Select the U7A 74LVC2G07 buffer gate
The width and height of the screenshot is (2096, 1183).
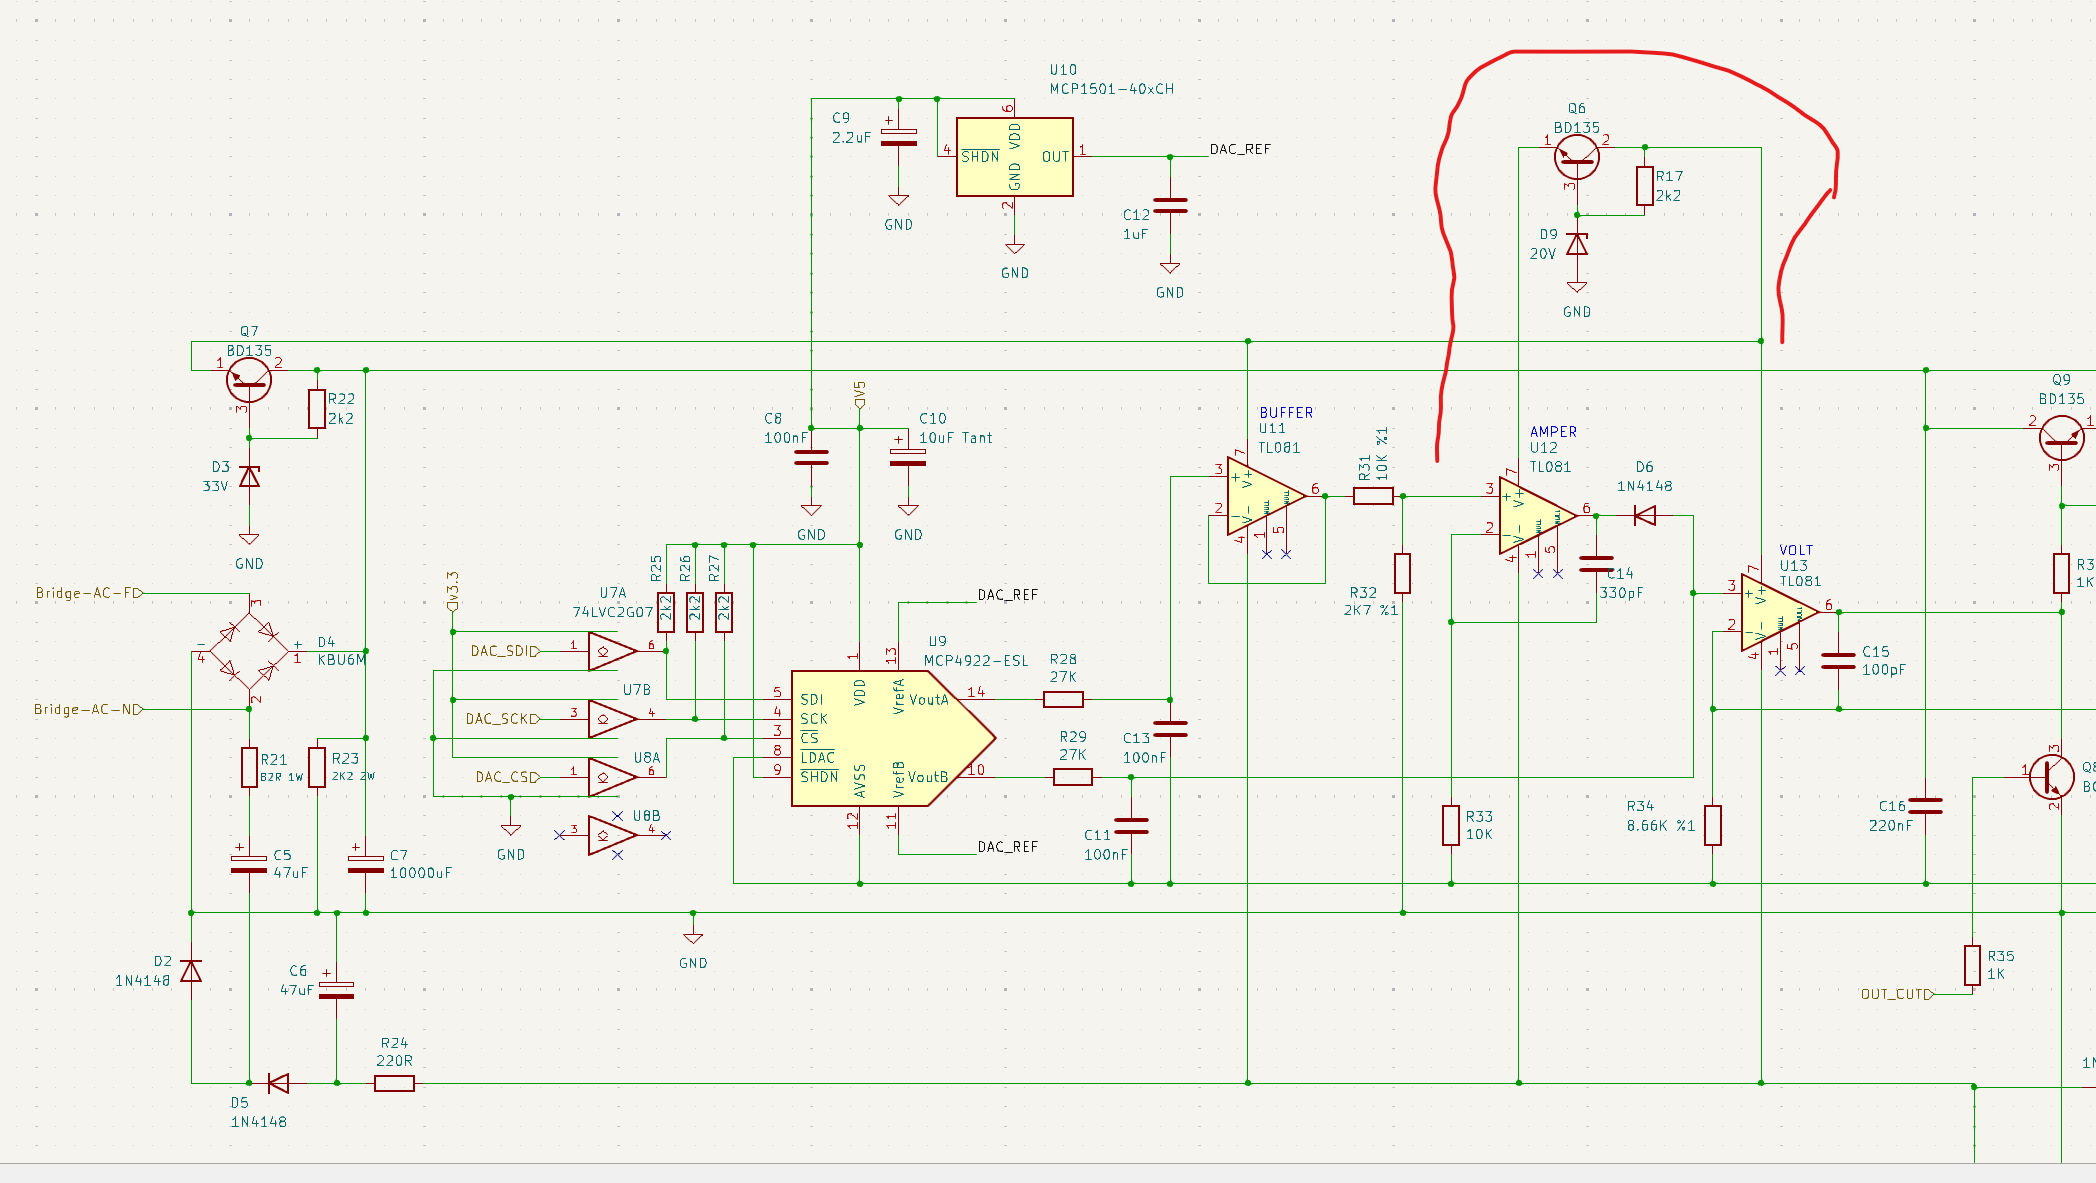pyautogui.click(x=612, y=651)
